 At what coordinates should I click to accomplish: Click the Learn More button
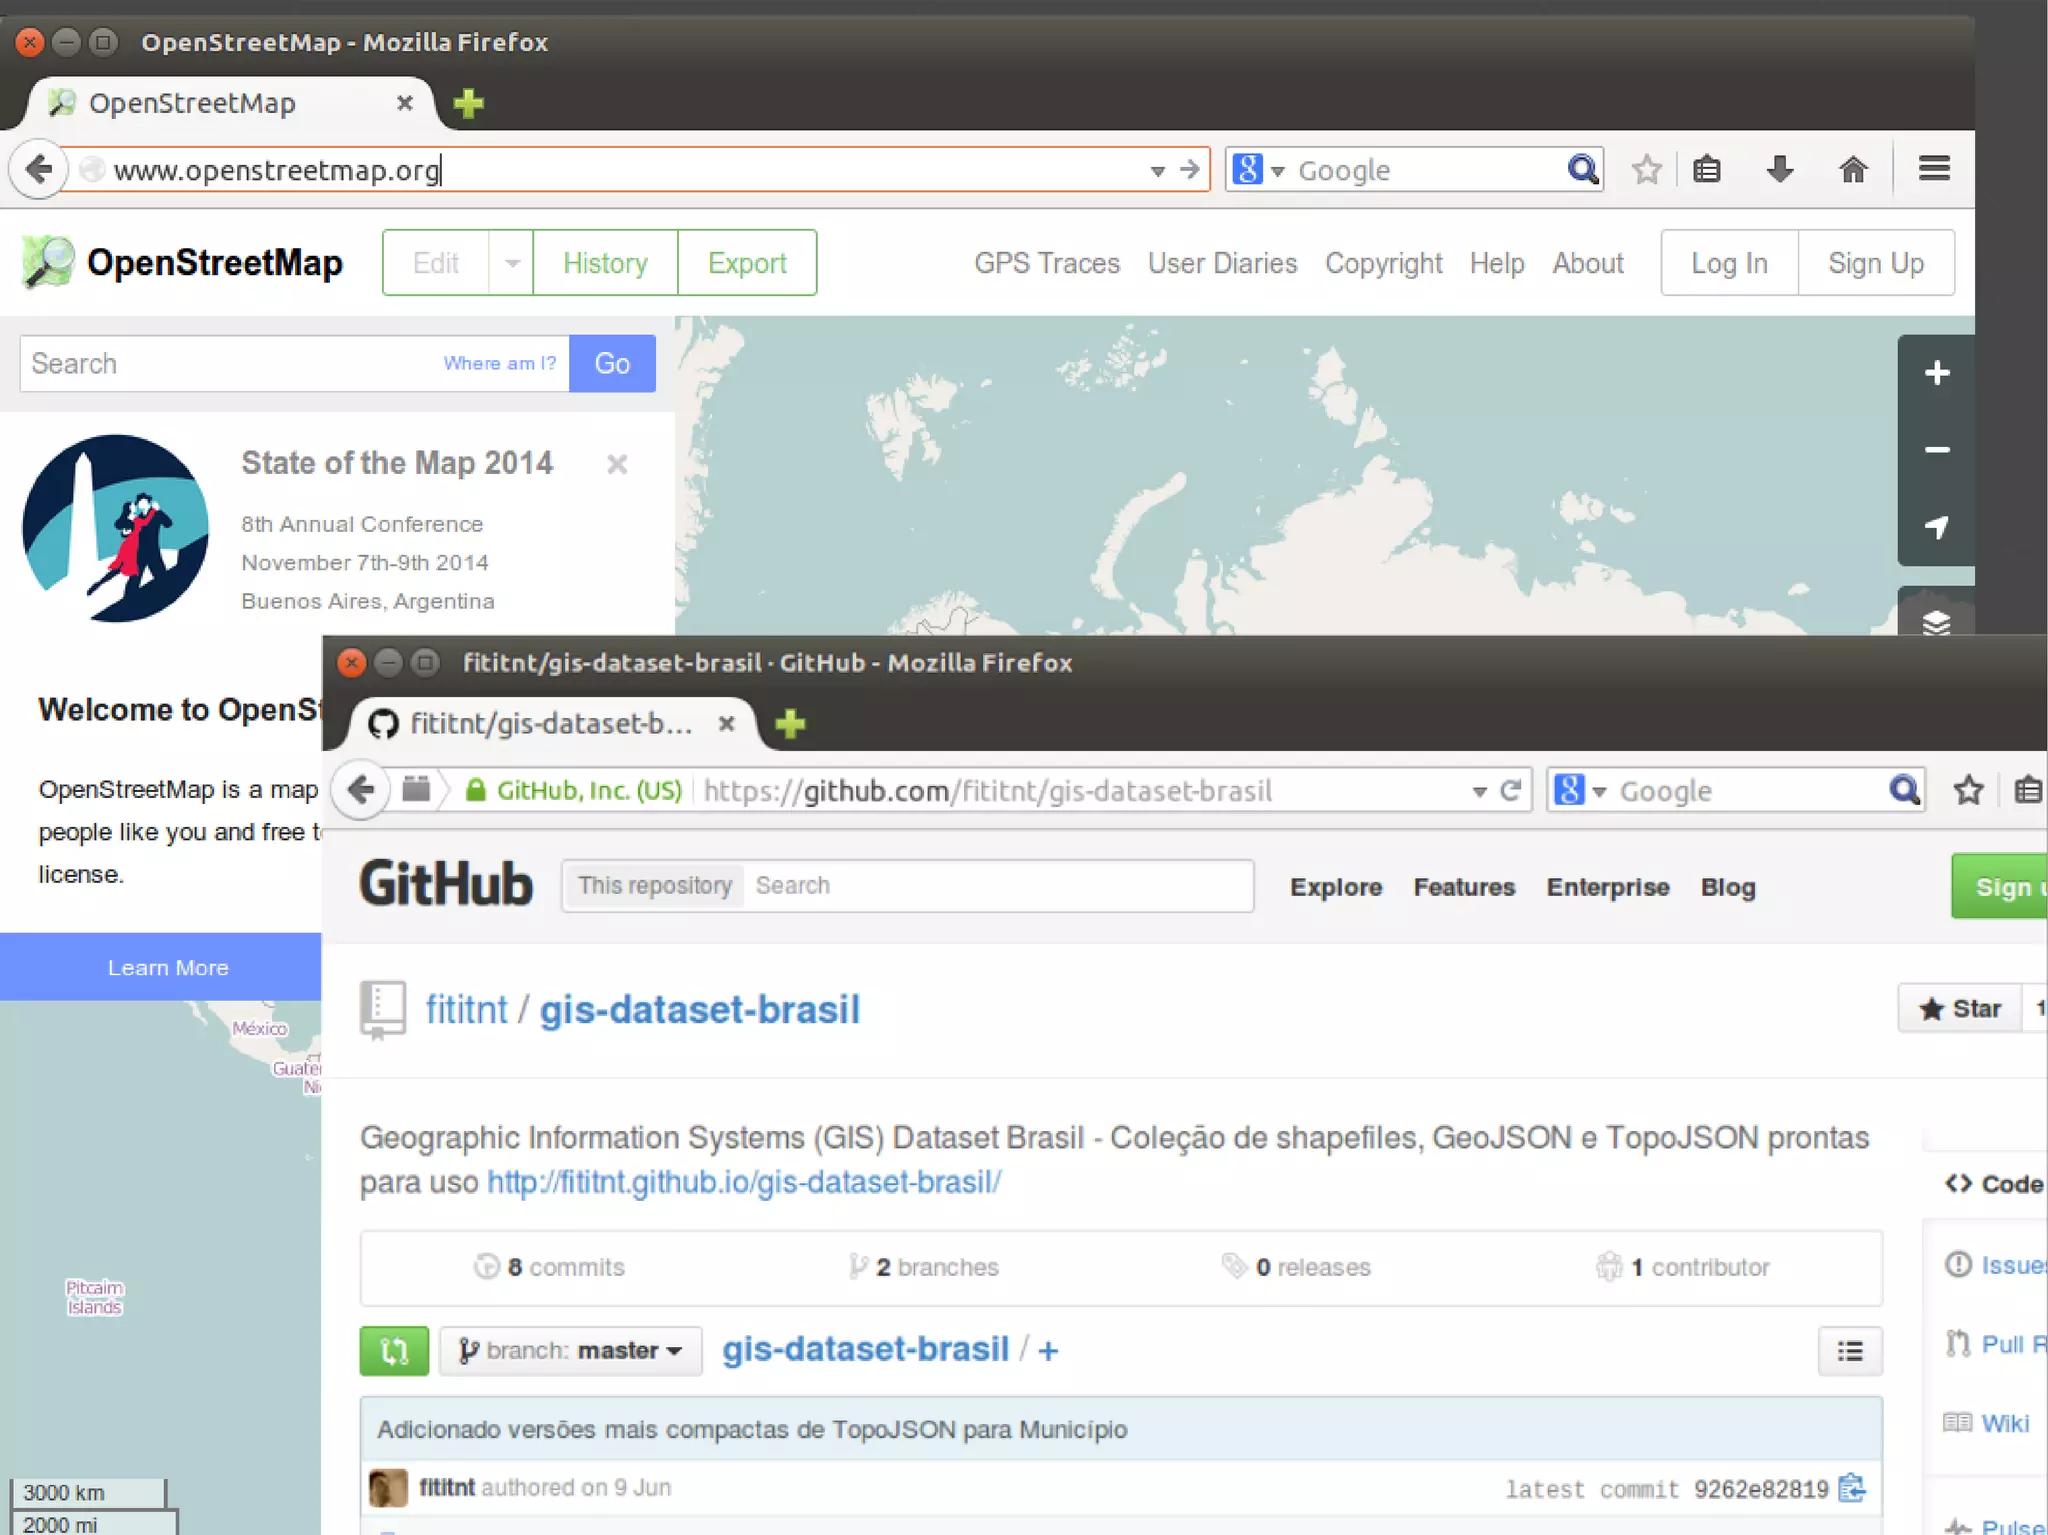[168, 967]
